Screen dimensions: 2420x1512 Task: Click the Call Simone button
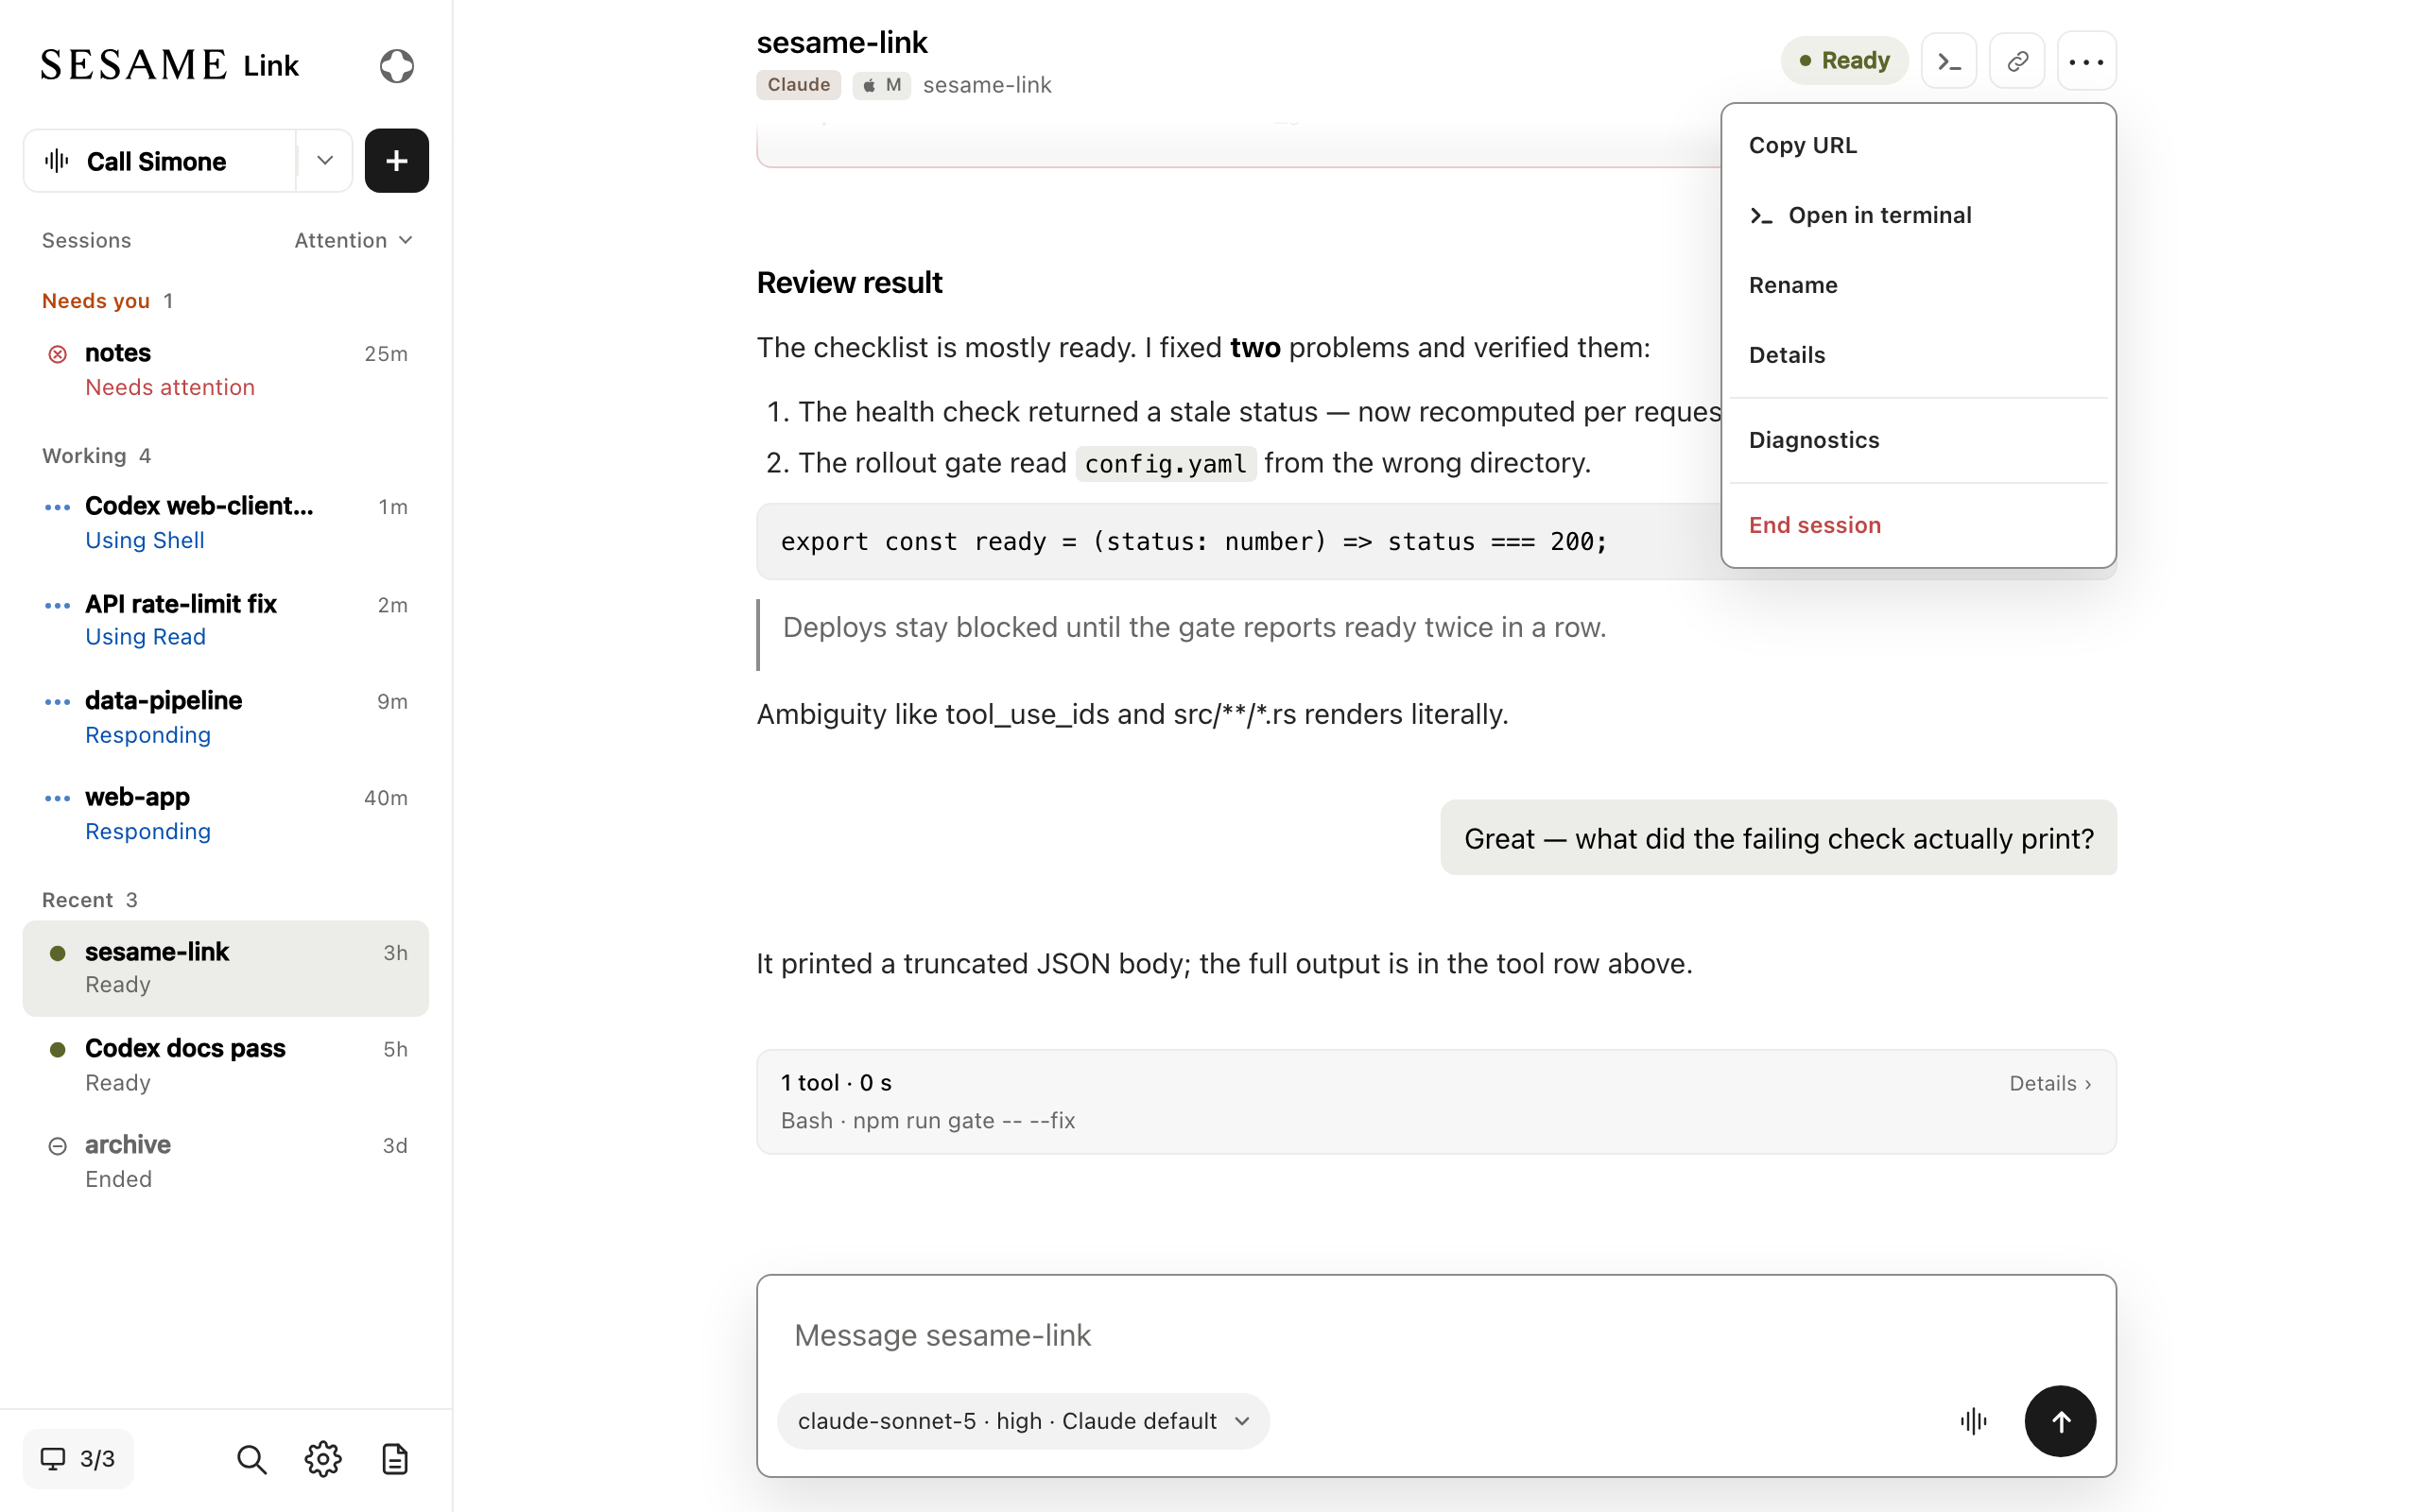[x=160, y=160]
